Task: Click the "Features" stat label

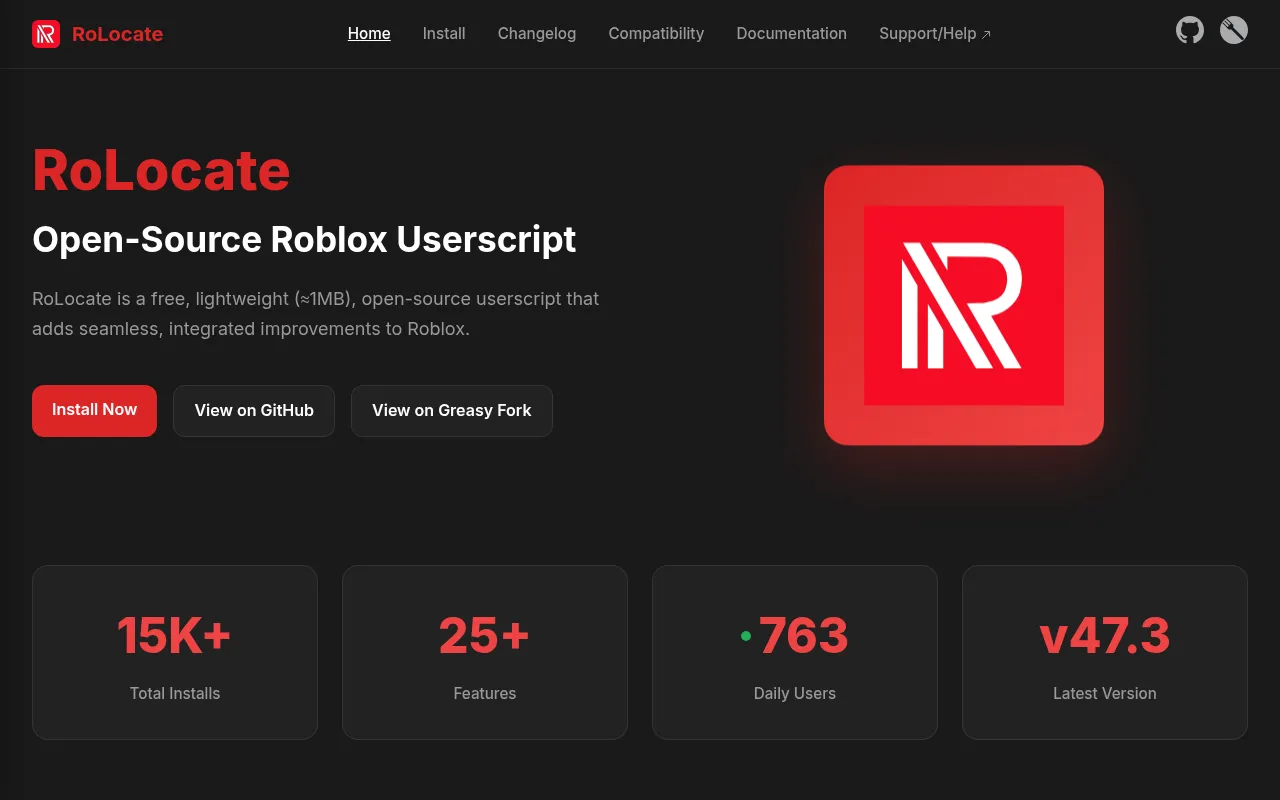Action: tap(485, 693)
